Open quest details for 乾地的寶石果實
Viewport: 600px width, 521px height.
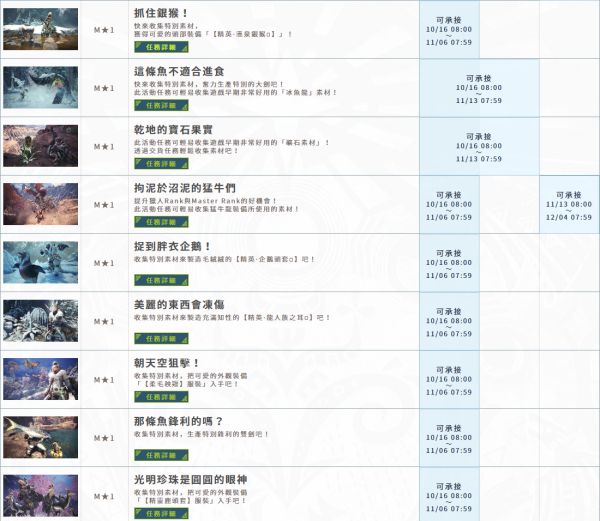tap(161, 164)
